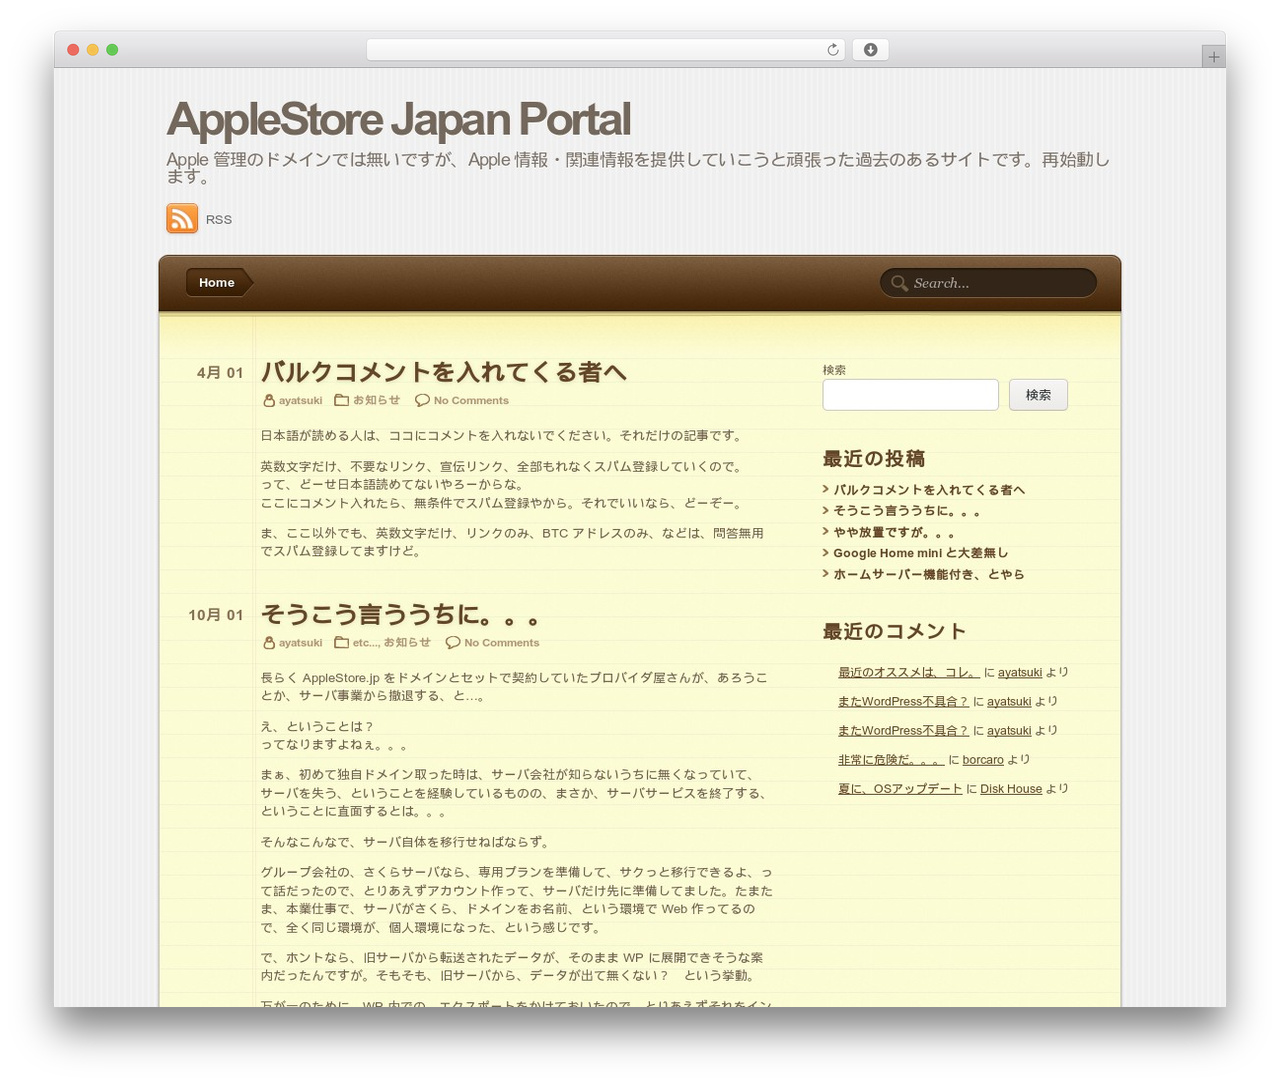Image resolution: width=1280 pixels, height=1084 pixels.
Task: Click the author icon under バルクコメント post
Action: click(x=269, y=400)
